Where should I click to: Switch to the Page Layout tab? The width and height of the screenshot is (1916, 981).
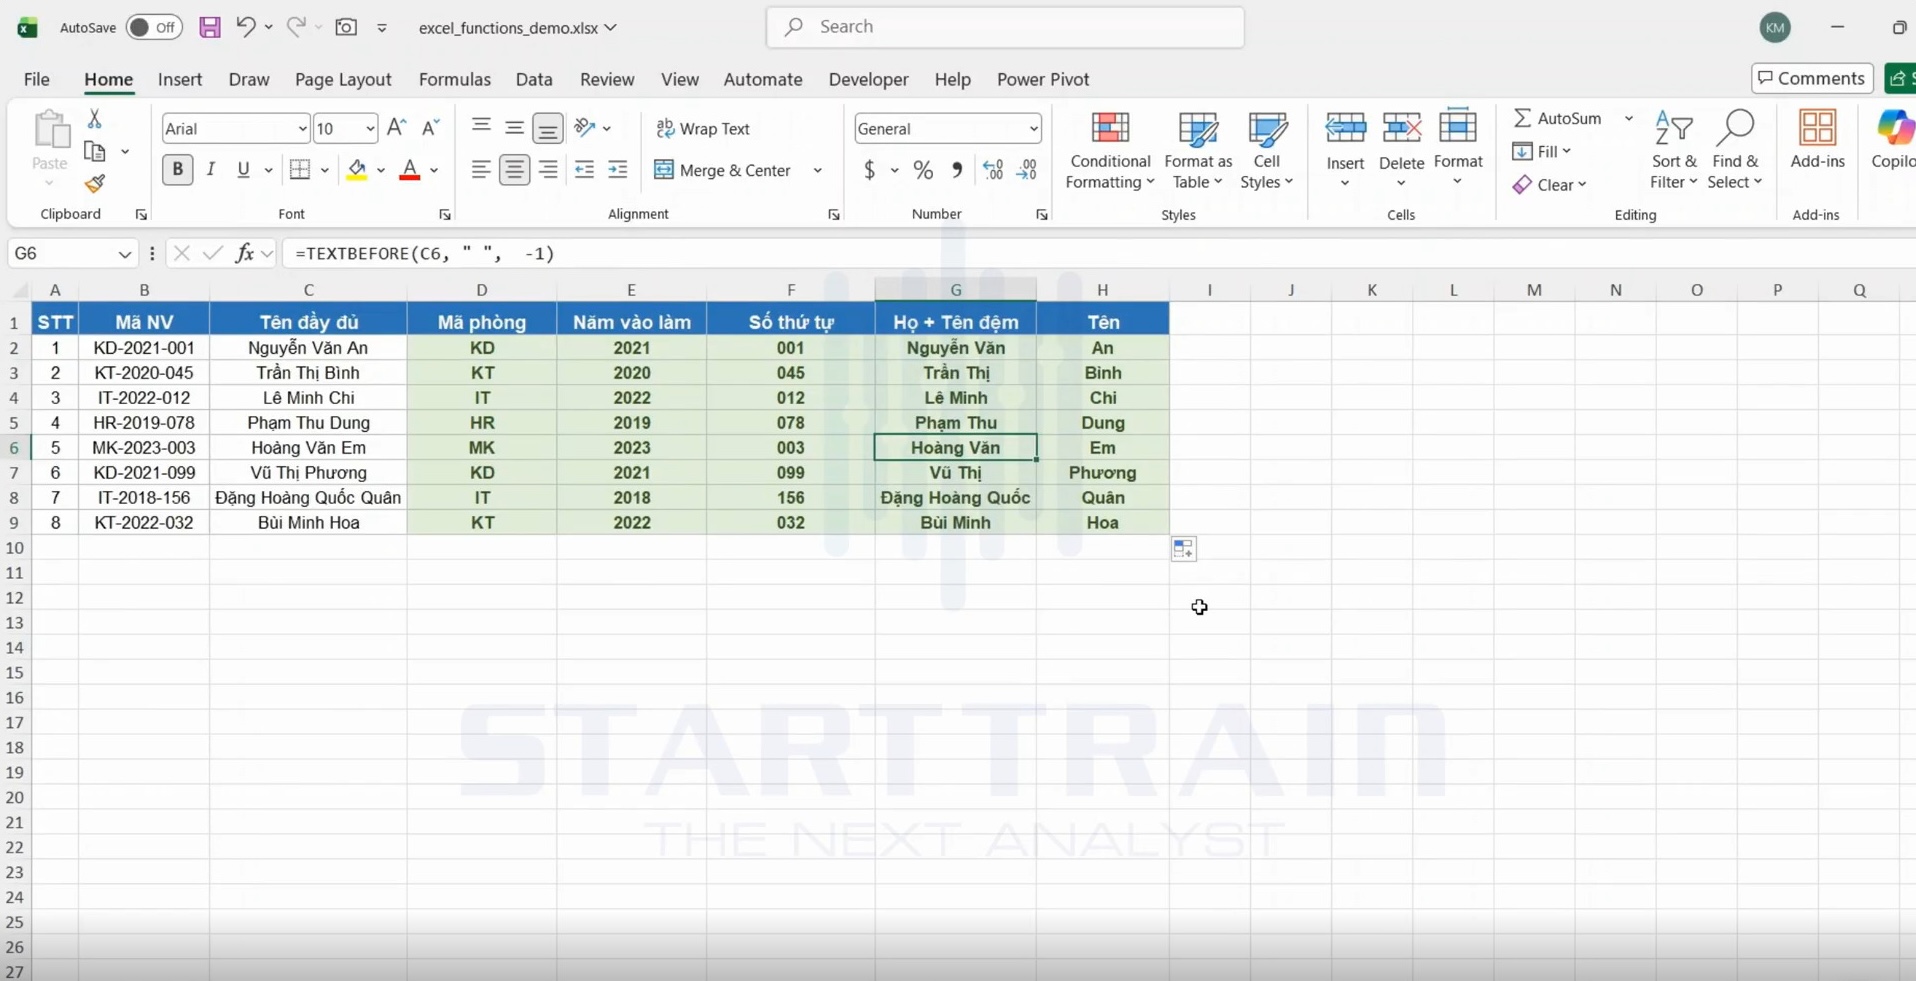point(343,79)
